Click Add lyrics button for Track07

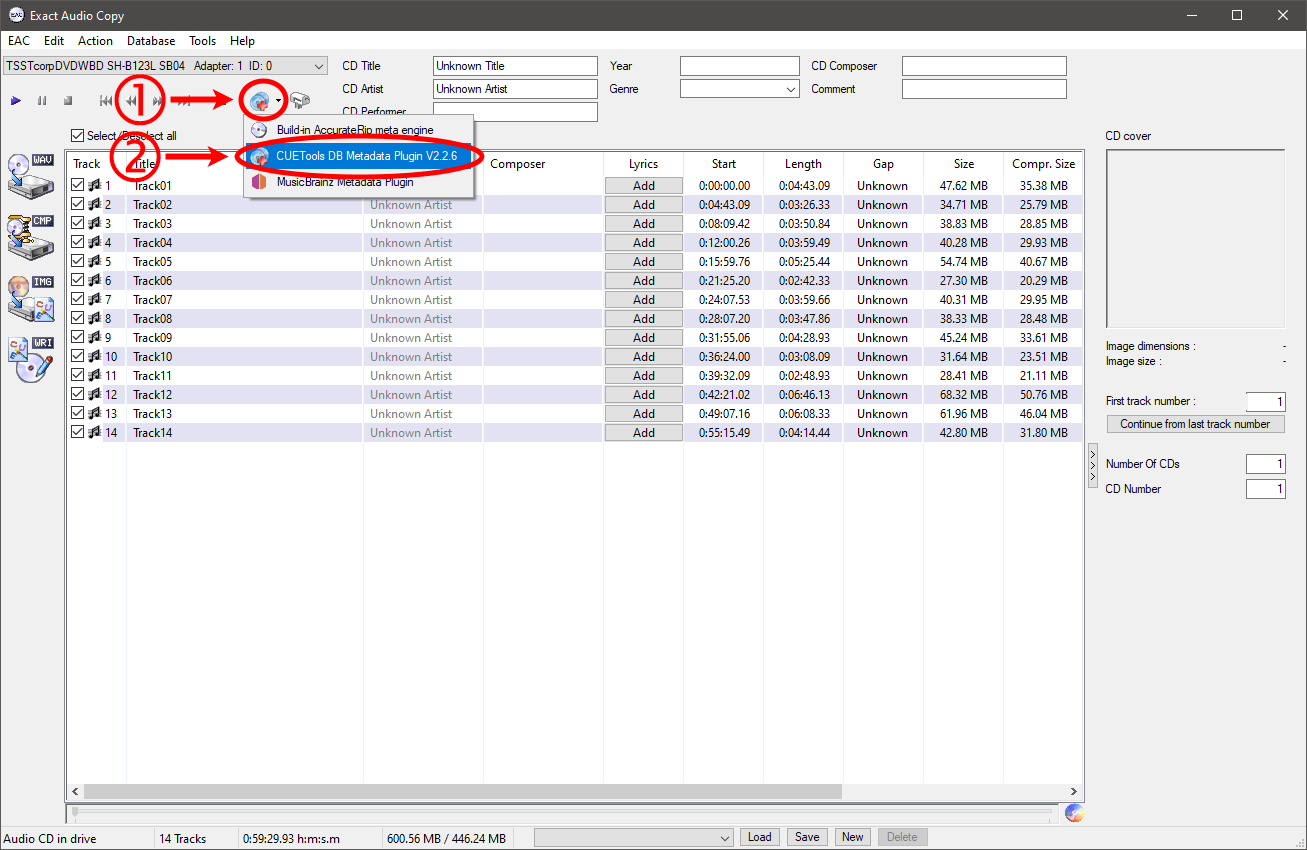[644, 299]
